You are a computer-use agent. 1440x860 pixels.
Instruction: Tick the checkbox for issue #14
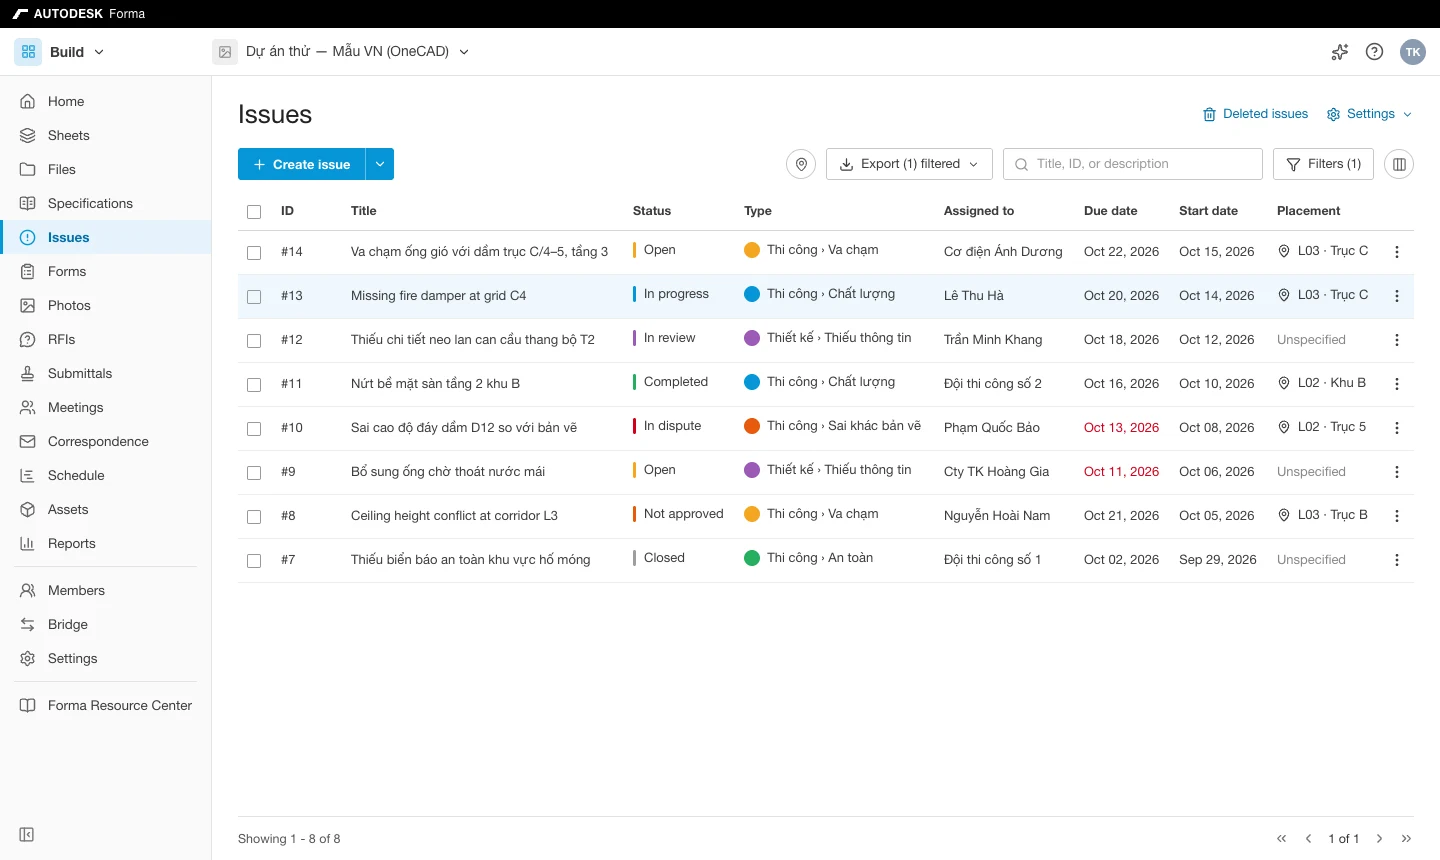click(254, 253)
